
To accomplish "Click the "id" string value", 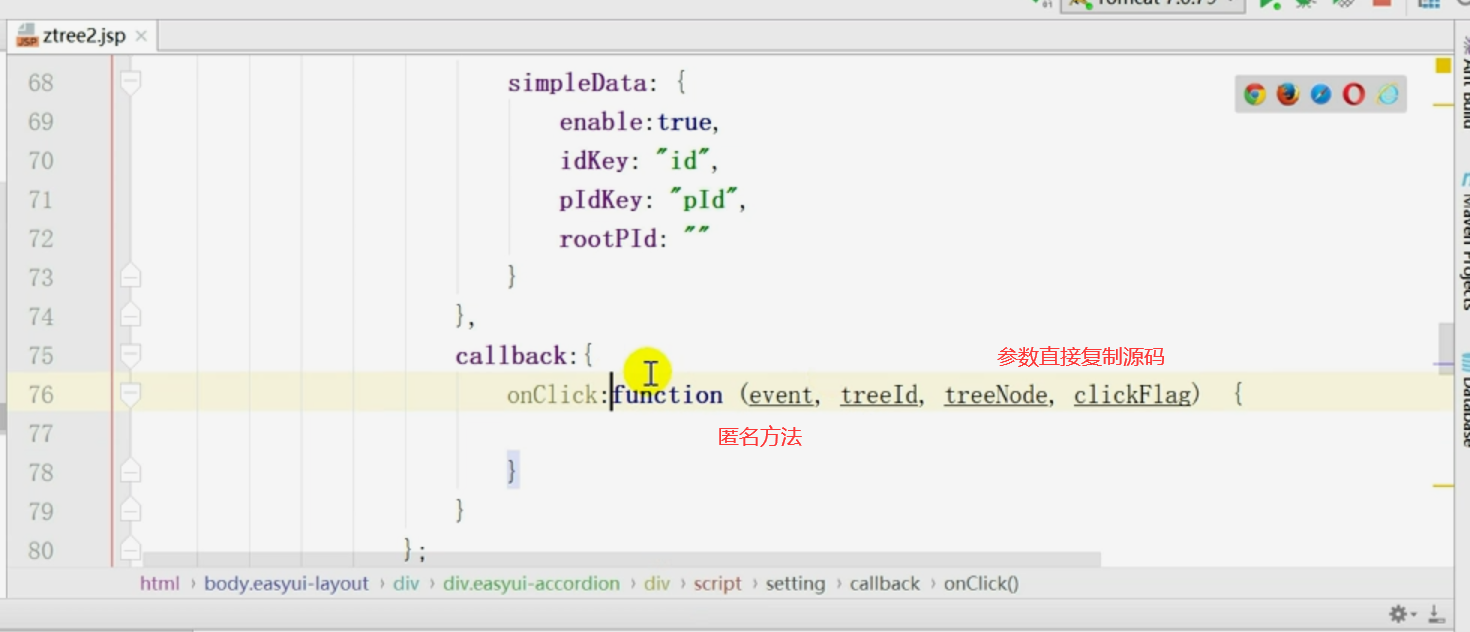I will click(684, 161).
